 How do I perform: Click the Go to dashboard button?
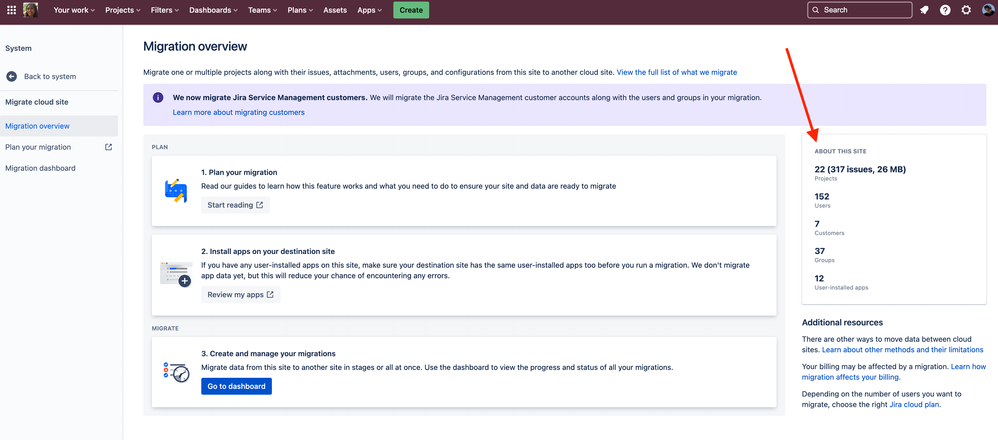tap(236, 386)
